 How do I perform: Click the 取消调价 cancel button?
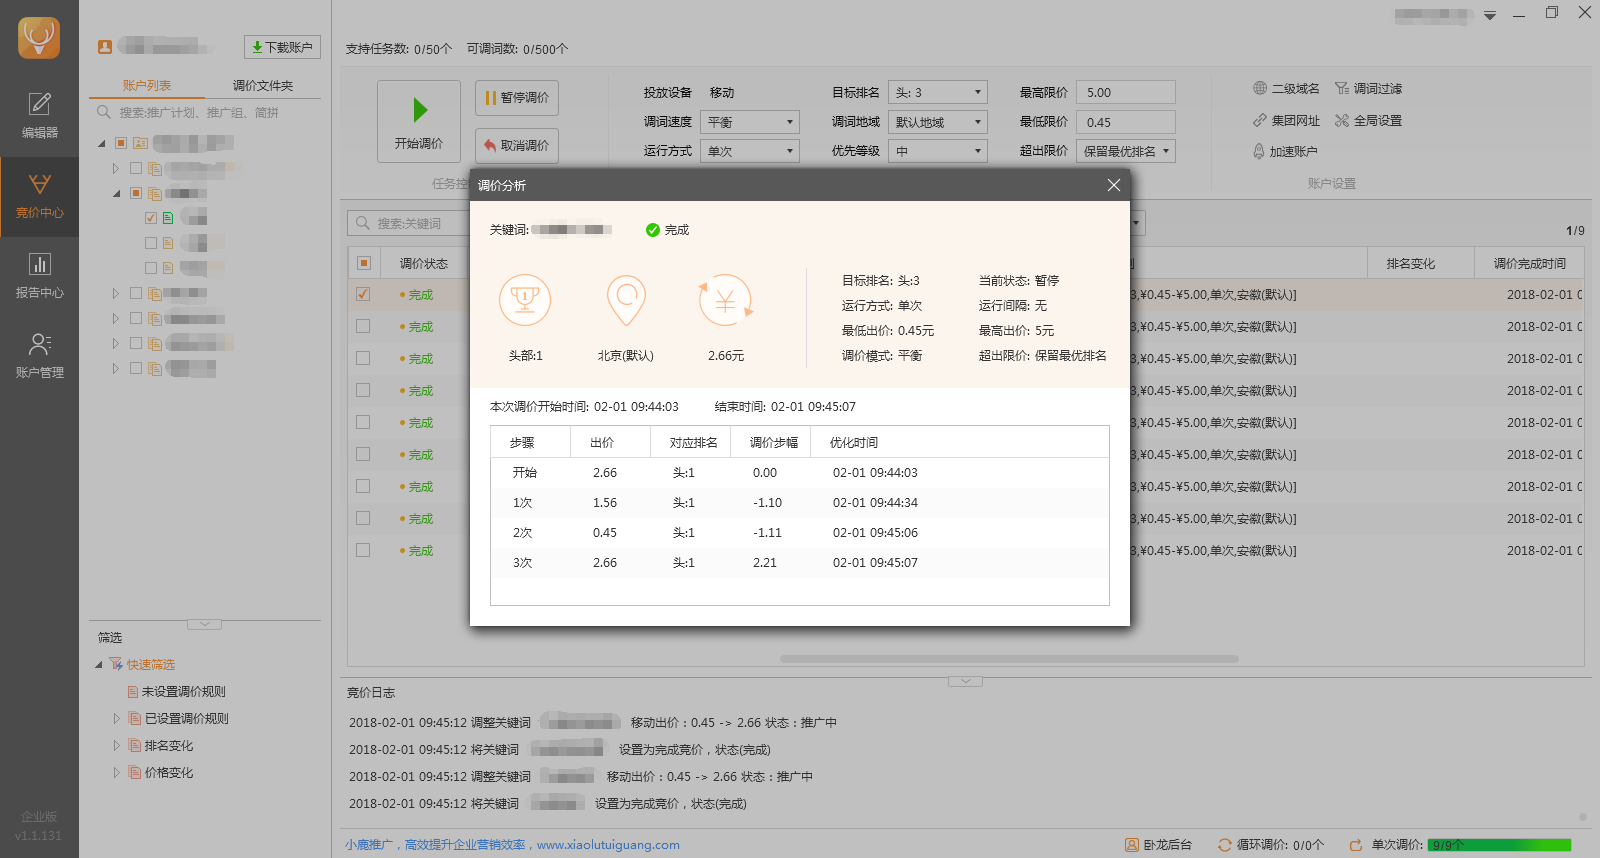click(517, 146)
